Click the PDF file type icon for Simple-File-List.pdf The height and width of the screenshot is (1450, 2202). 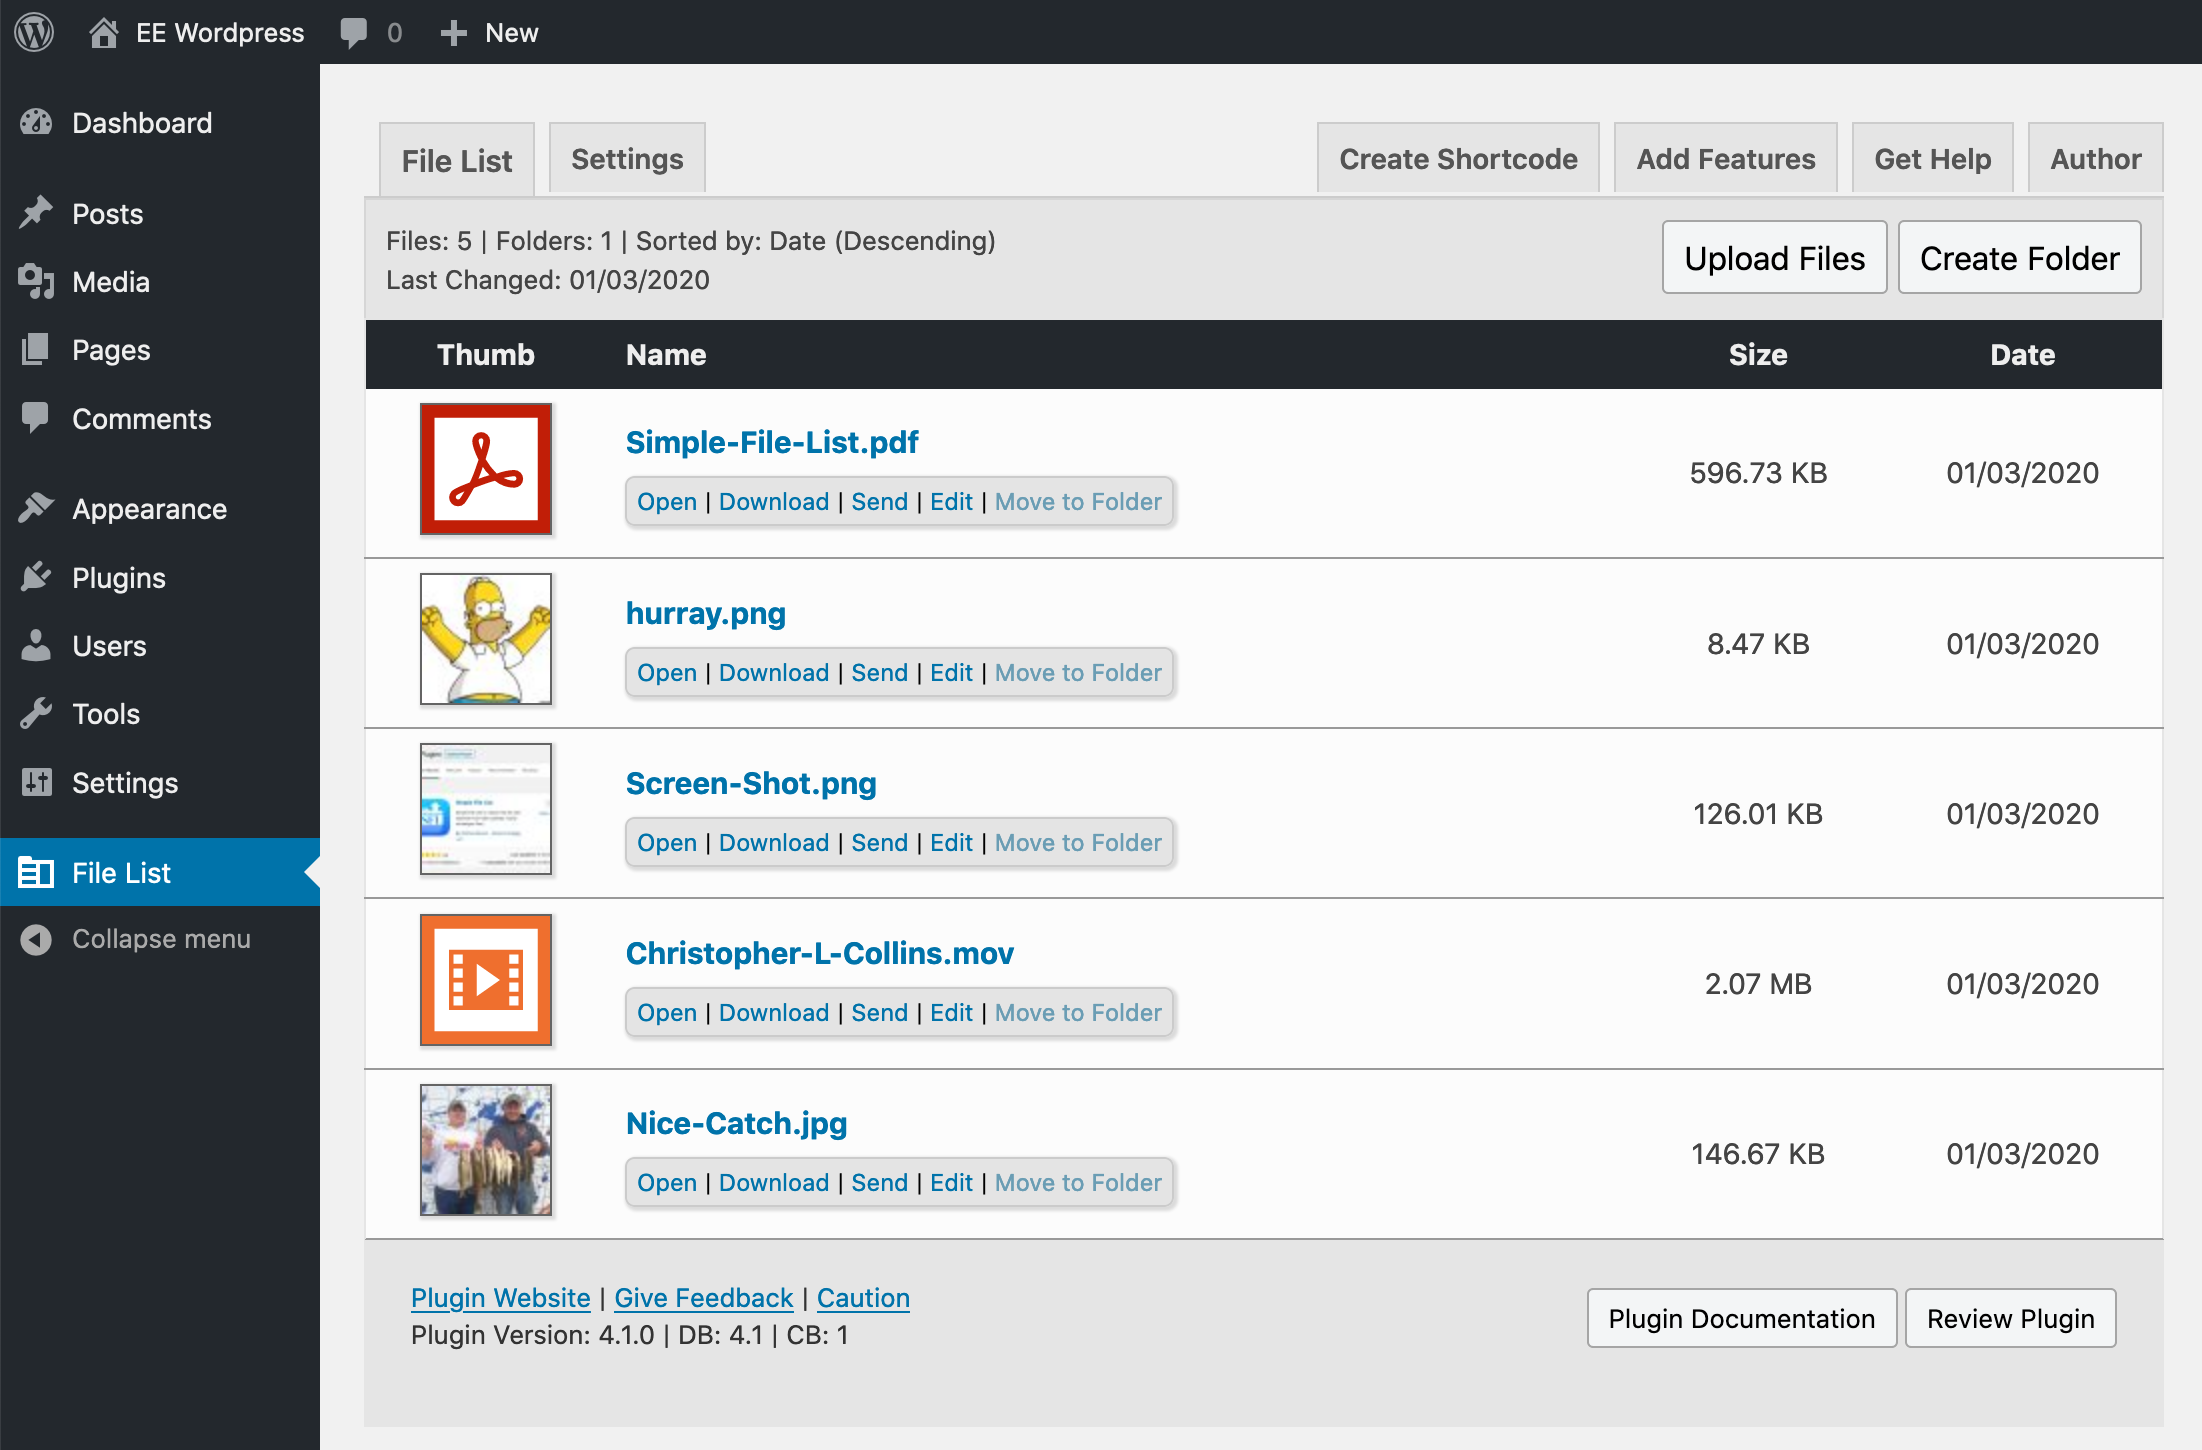point(484,469)
